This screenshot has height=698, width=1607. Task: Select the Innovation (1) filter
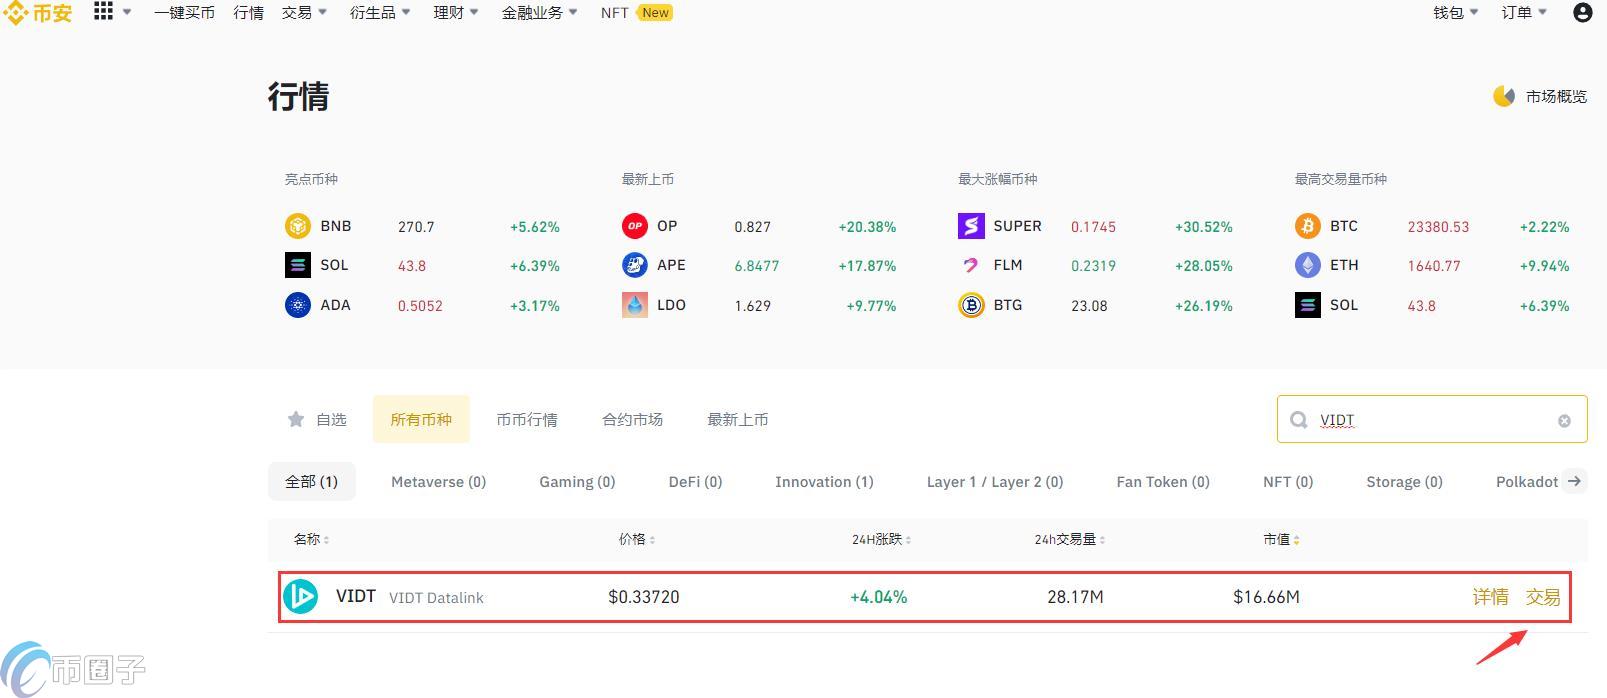pos(824,481)
